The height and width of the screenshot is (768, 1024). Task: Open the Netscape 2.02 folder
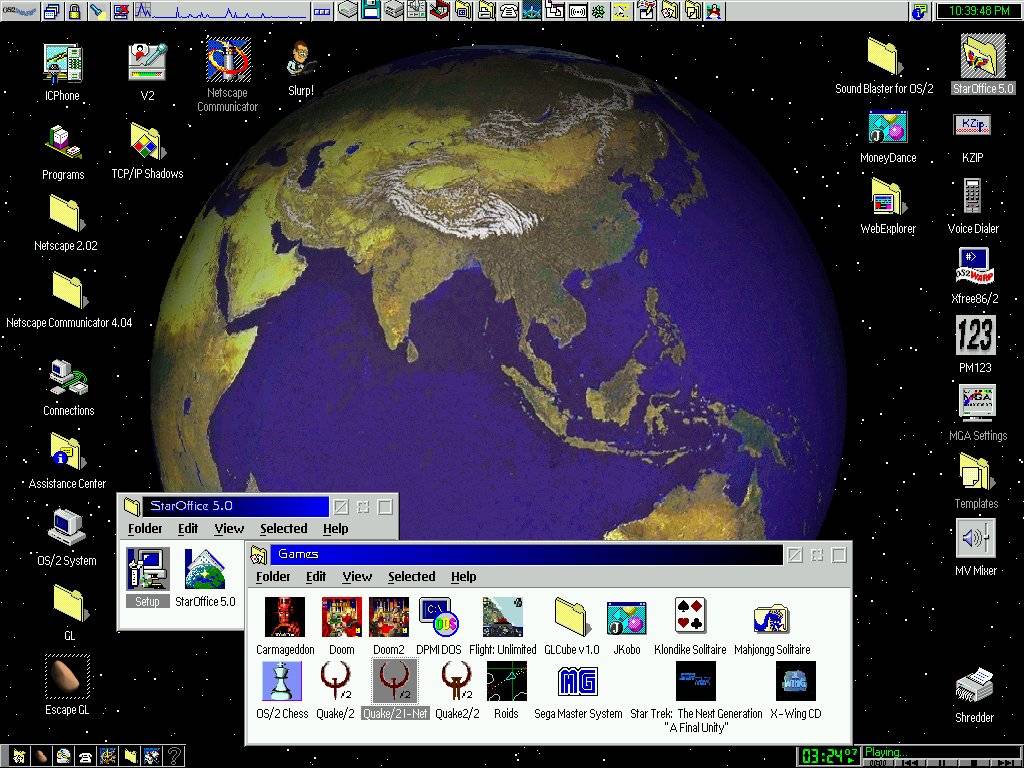click(x=65, y=222)
